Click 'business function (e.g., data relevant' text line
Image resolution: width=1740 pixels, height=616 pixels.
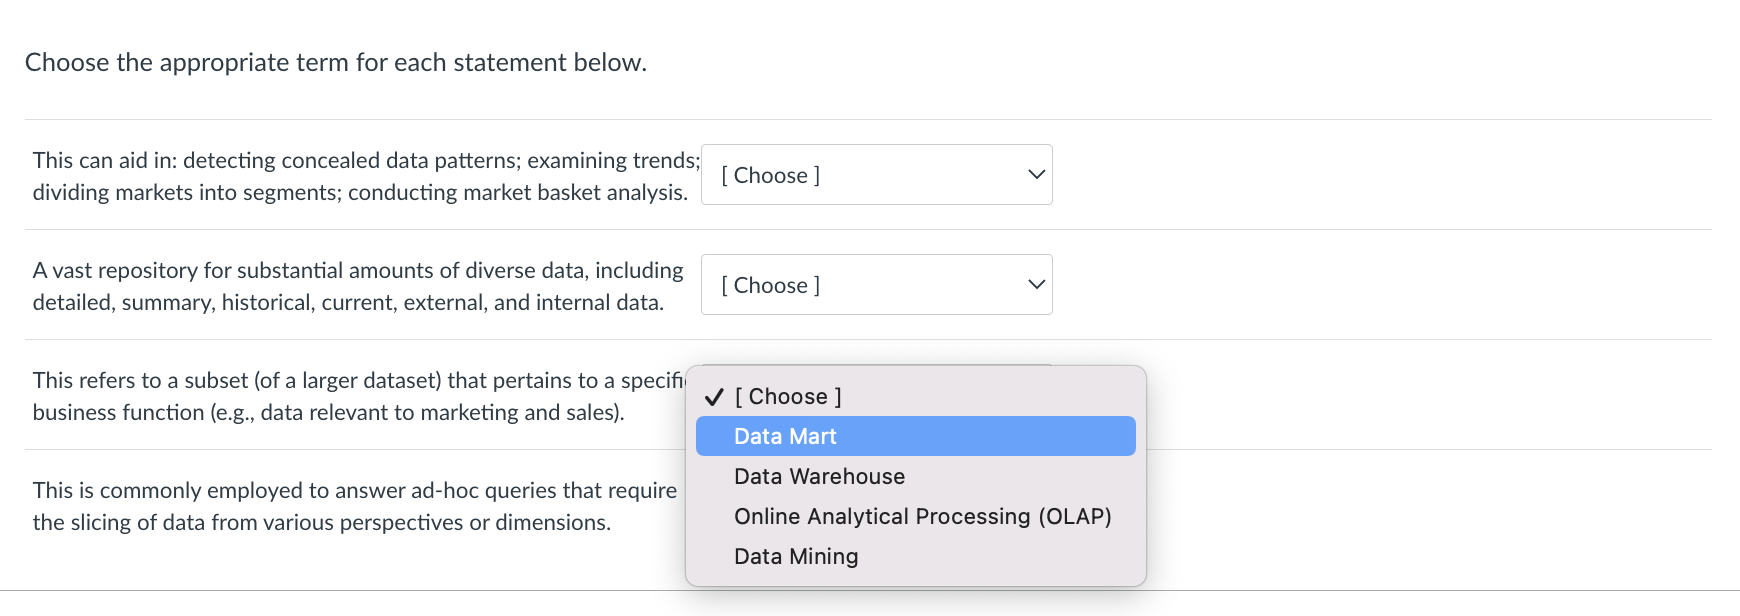click(x=328, y=412)
